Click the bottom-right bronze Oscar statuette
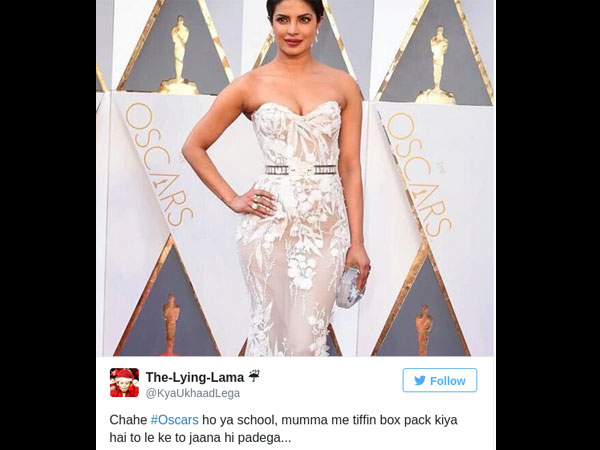Screen dimensions: 600x450 click(424, 331)
